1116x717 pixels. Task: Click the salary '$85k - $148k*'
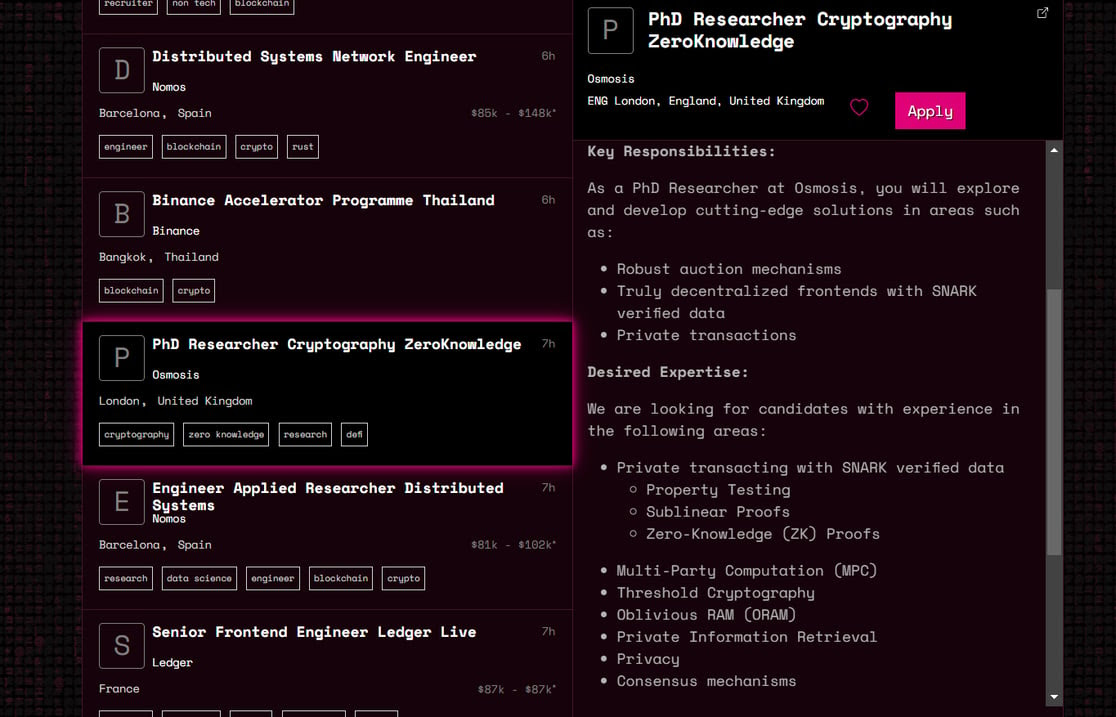(x=513, y=113)
